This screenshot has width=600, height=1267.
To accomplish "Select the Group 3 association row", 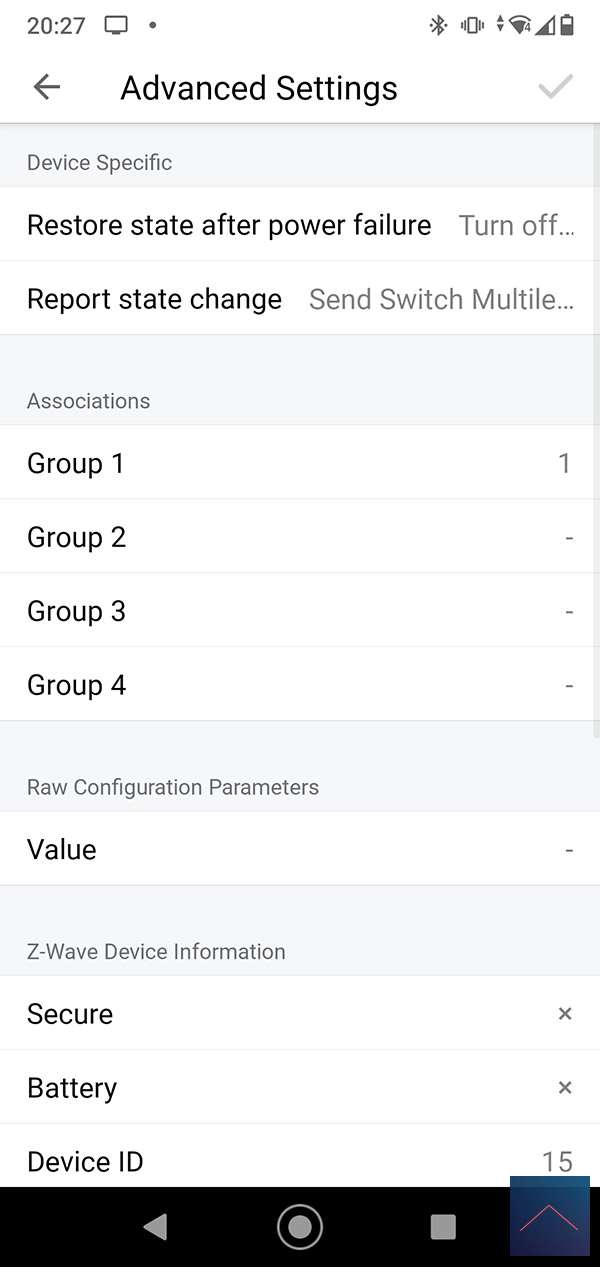I will coord(300,611).
